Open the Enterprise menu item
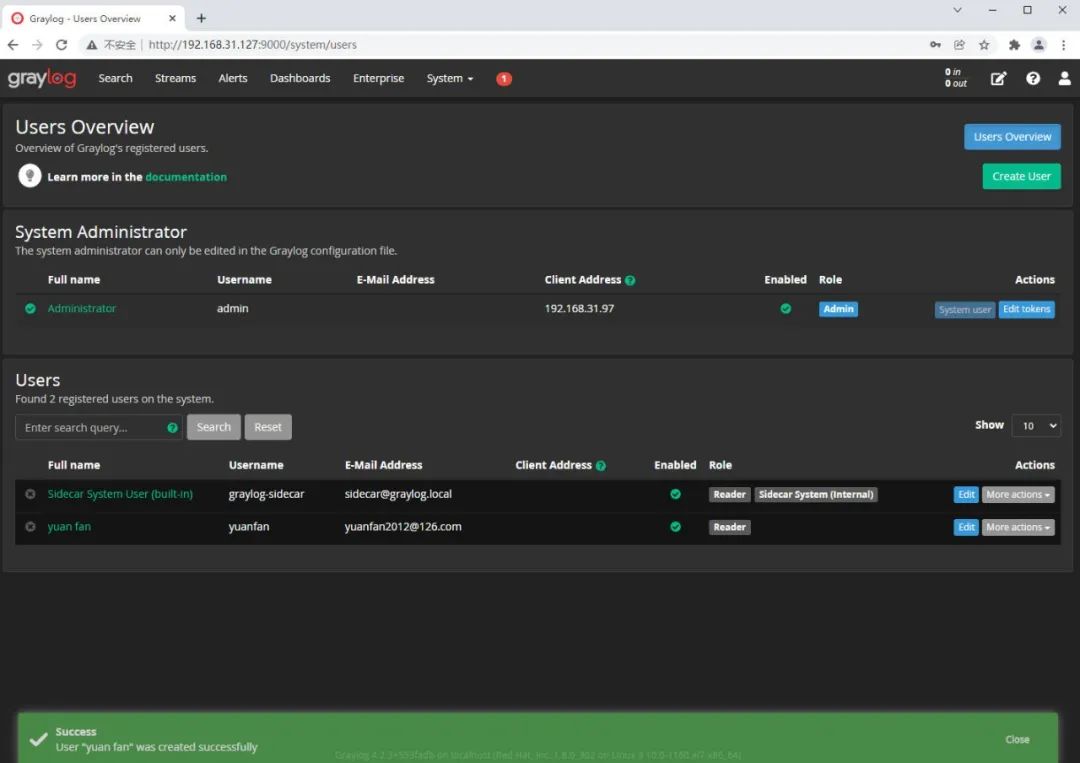The height and width of the screenshot is (763, 1080). [378, 79]
